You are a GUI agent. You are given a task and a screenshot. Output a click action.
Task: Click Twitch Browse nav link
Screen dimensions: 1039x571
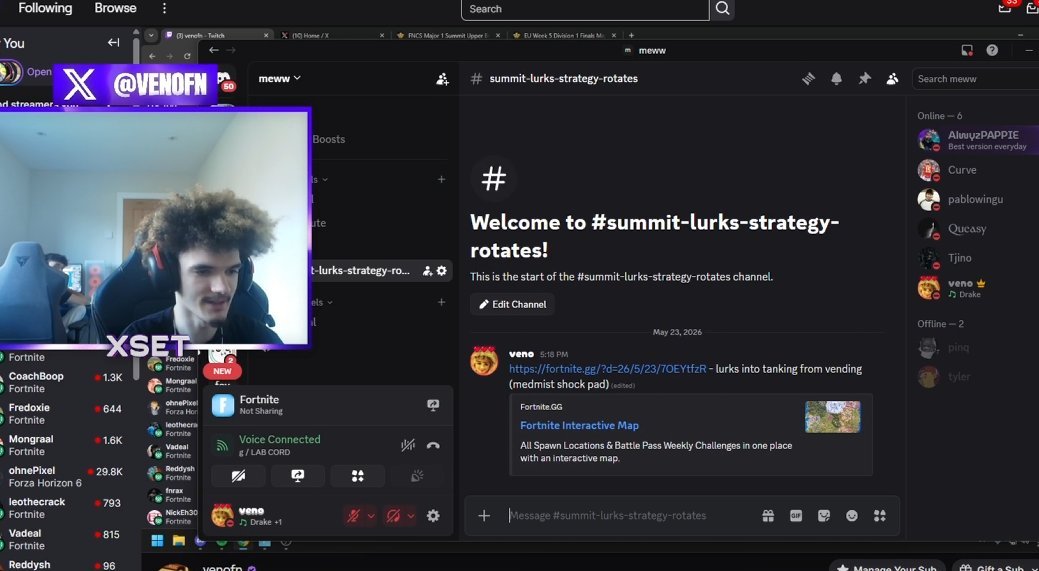coord(115,8)
